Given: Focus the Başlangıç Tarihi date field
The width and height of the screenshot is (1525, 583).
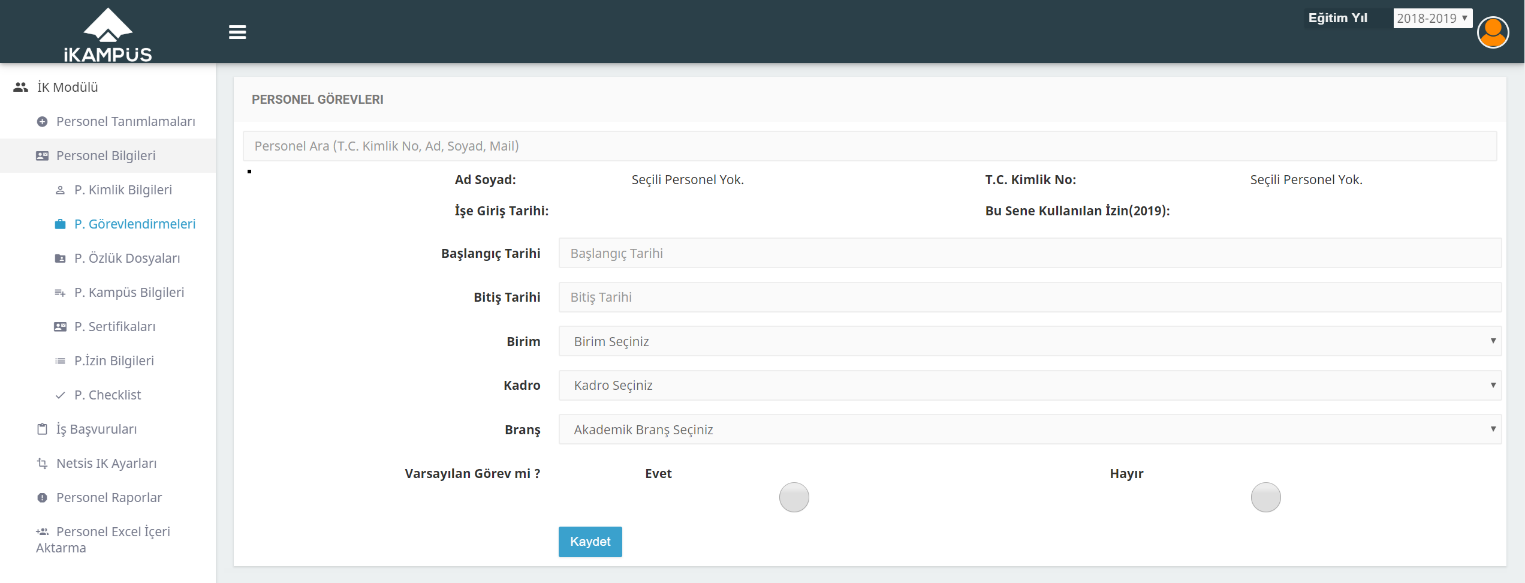Looking at the screenshot, I should (x=1030, y=253).
